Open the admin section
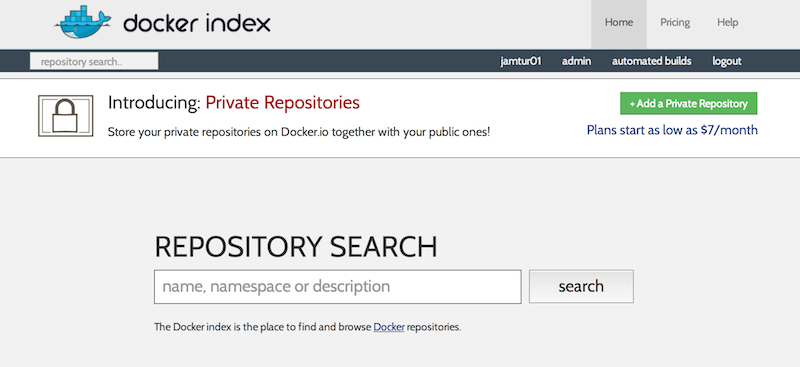 [577, 61]
